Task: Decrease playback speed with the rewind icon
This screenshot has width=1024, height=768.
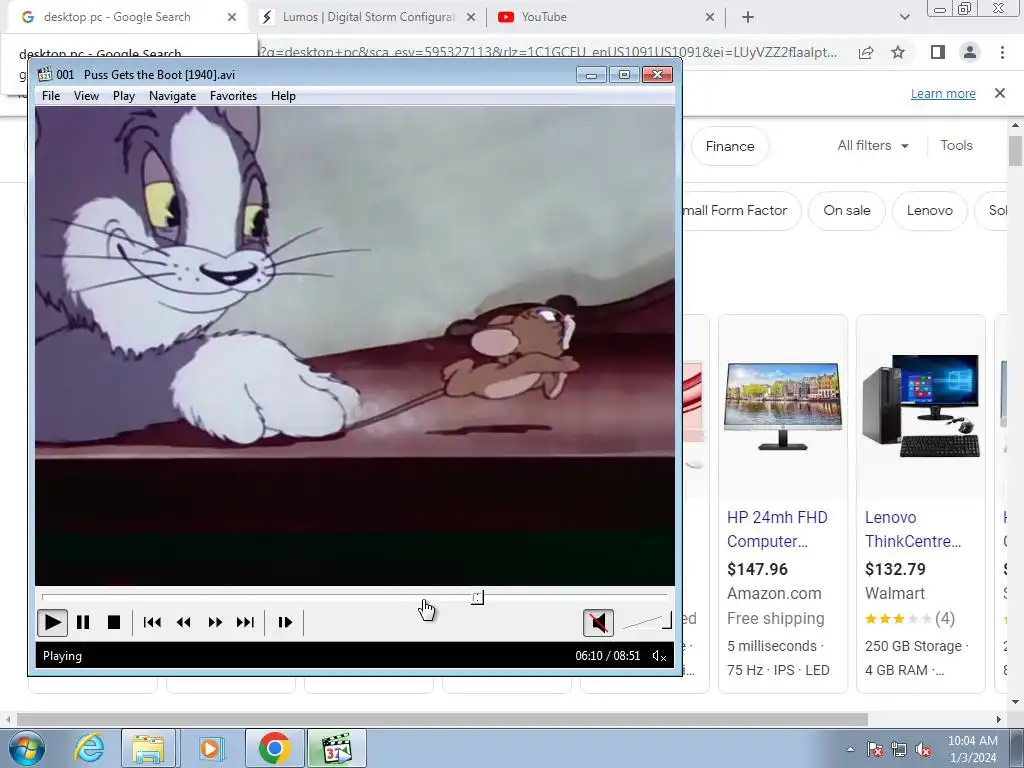Action: click(184, 622)
